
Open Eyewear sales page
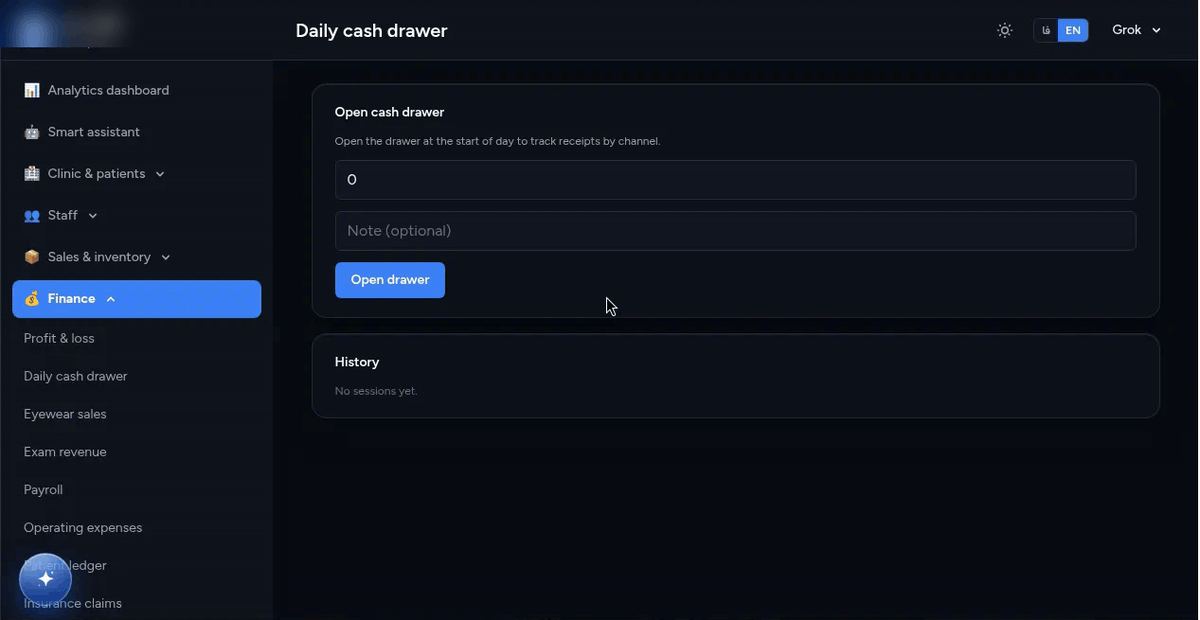65,414
